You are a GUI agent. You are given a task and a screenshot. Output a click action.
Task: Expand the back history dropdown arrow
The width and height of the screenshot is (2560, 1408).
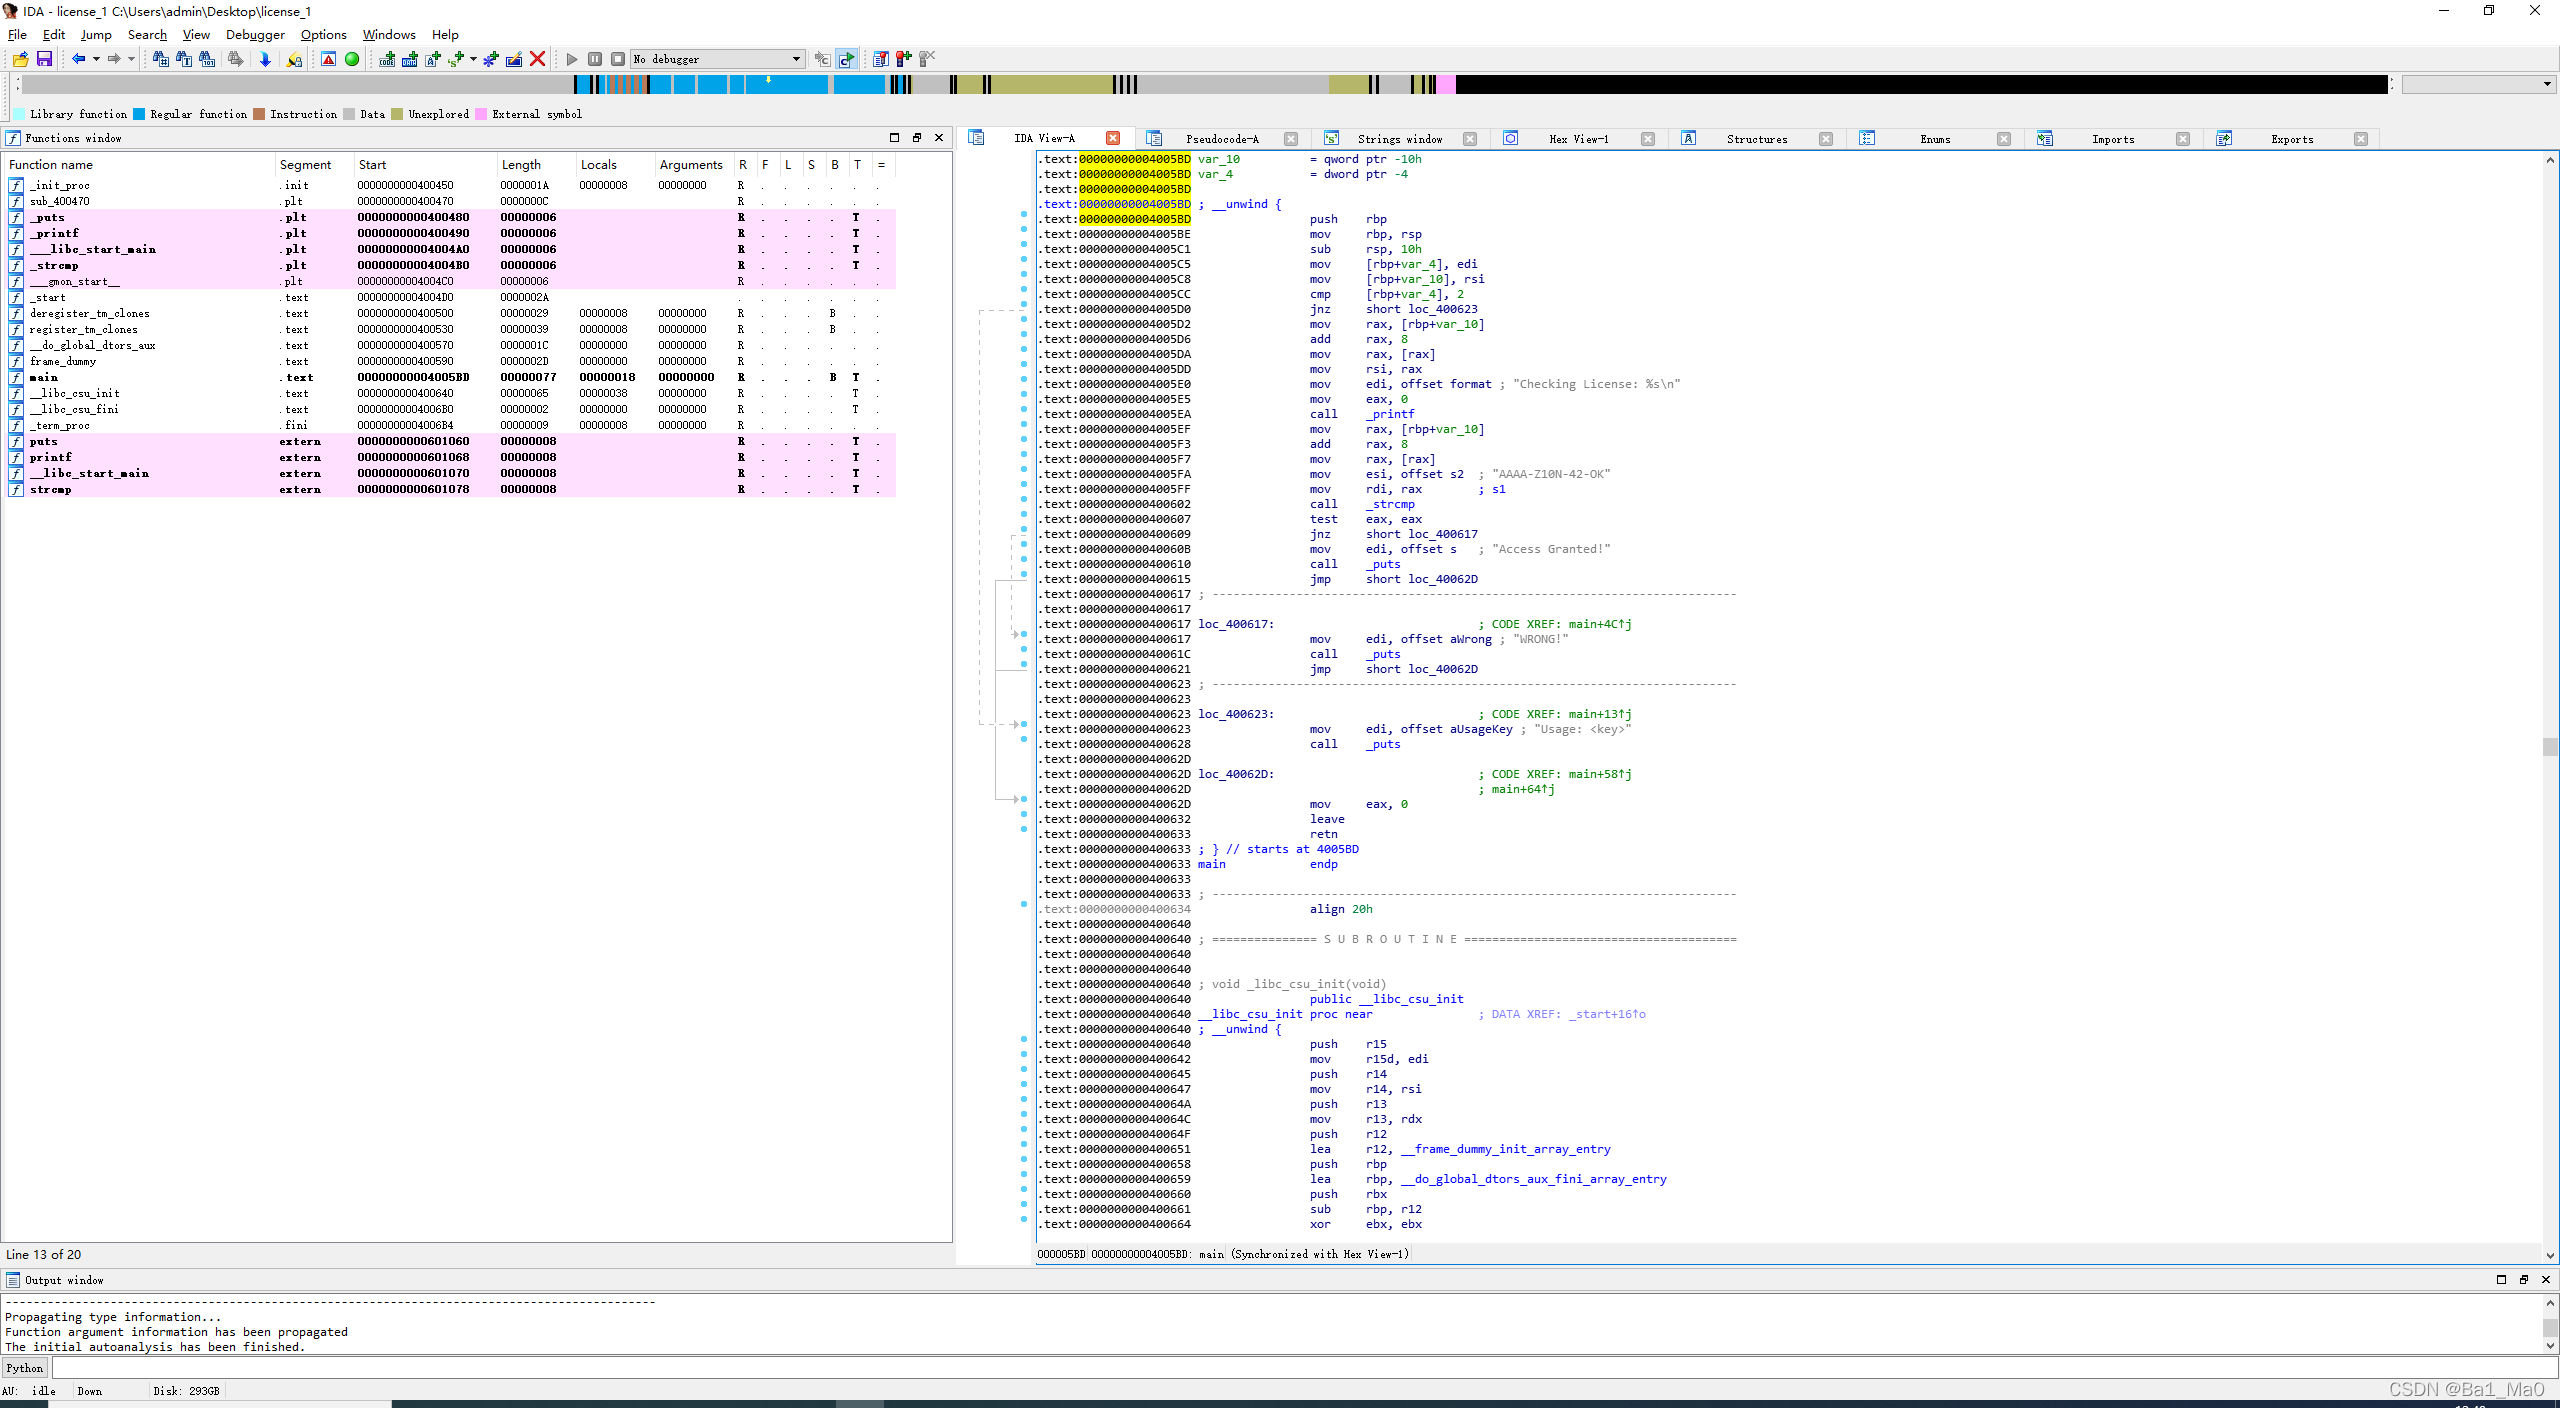[96, 59]
